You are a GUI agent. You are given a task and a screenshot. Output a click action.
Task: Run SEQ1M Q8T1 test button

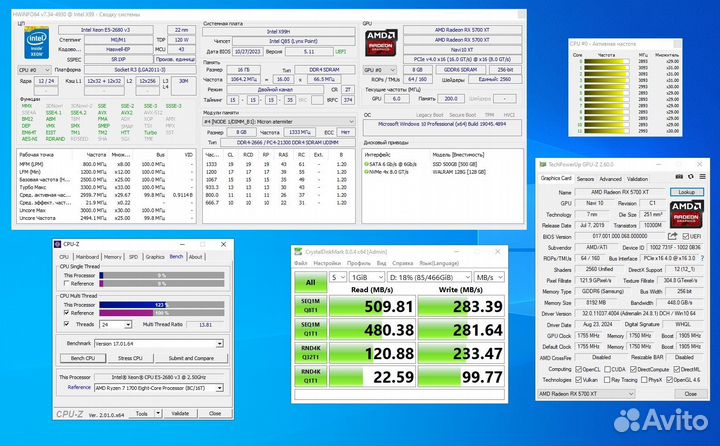pyautogui.click(x=310, y=306)
